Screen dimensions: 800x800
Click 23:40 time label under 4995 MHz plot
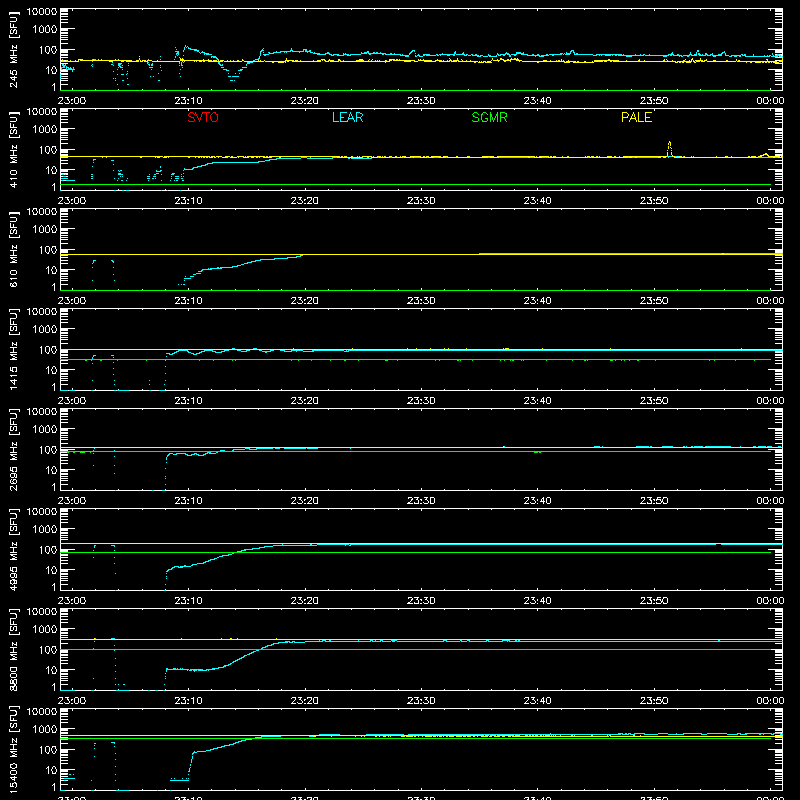point(537,601)
